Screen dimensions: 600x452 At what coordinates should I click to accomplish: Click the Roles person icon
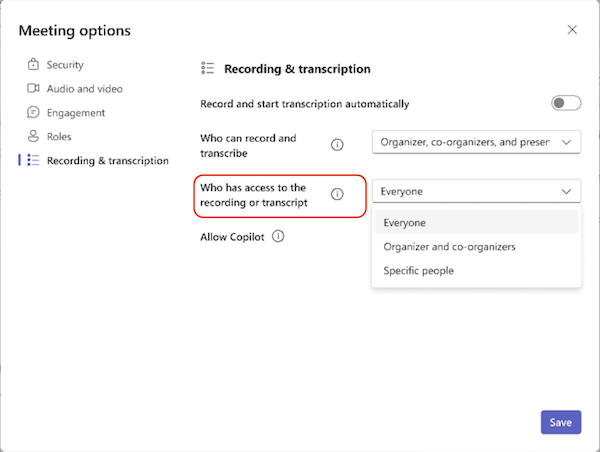click(33, 136)
